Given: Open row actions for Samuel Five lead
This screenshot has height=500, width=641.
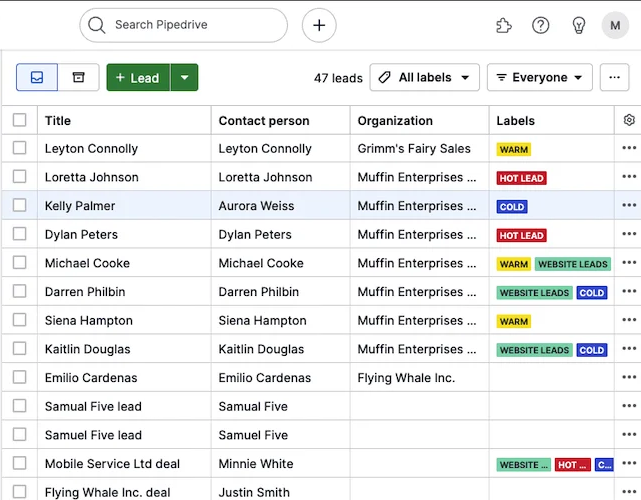Looking at the screenshot, I should (x=629, y=434).
